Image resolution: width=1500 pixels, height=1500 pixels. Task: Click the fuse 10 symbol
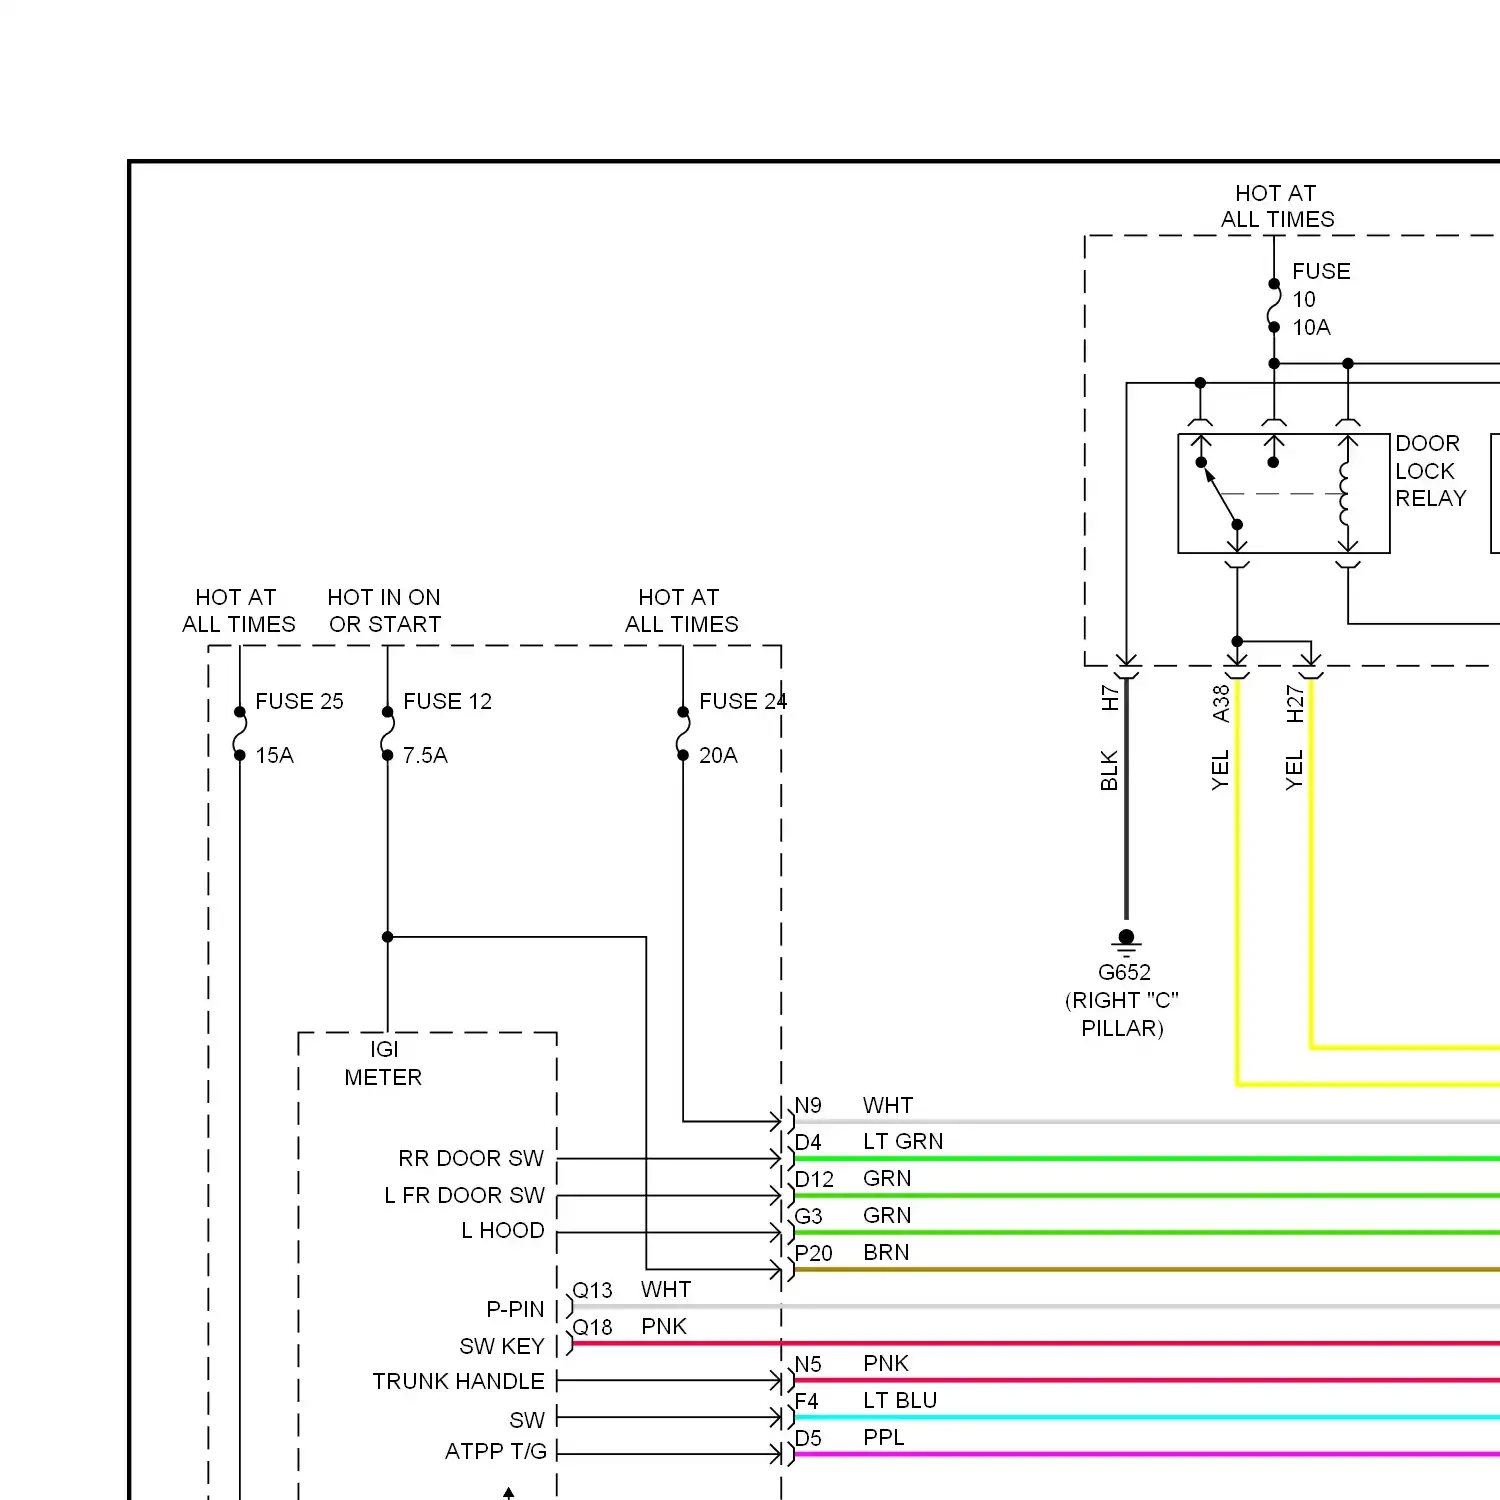tap(1274, 305)
